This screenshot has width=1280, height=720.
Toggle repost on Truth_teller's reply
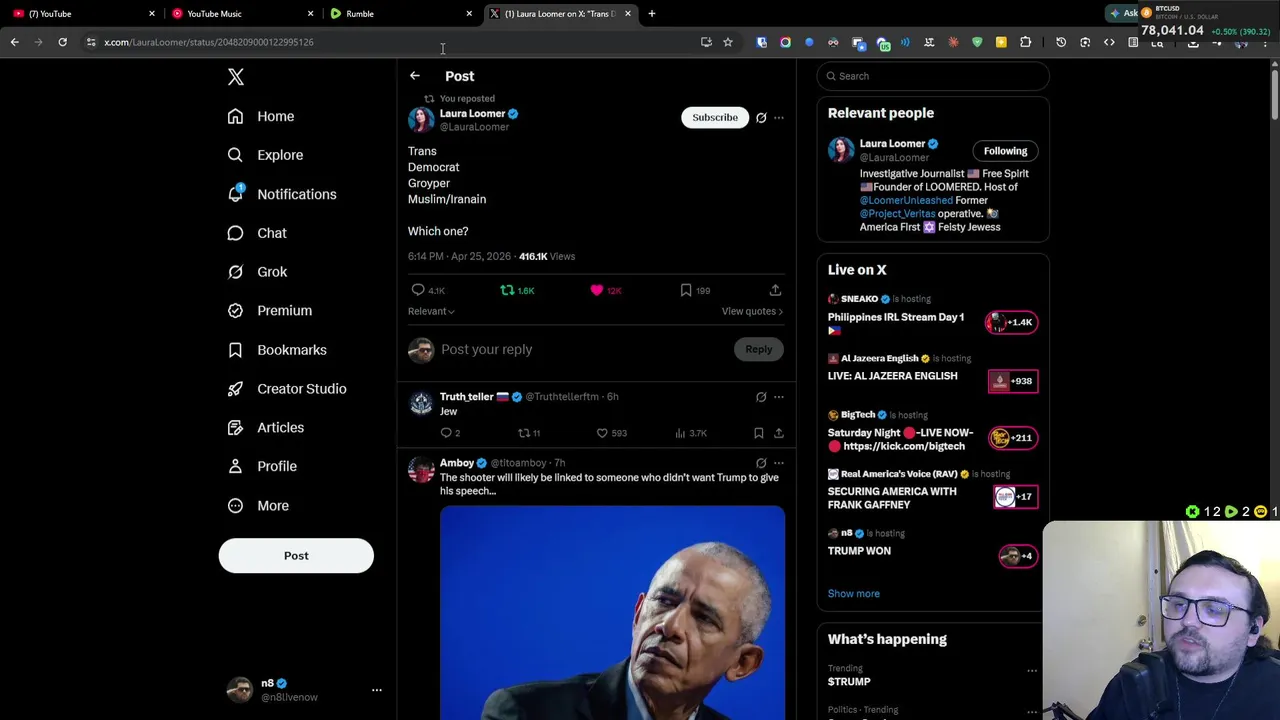pyautogui.click(x=523, y=433)
